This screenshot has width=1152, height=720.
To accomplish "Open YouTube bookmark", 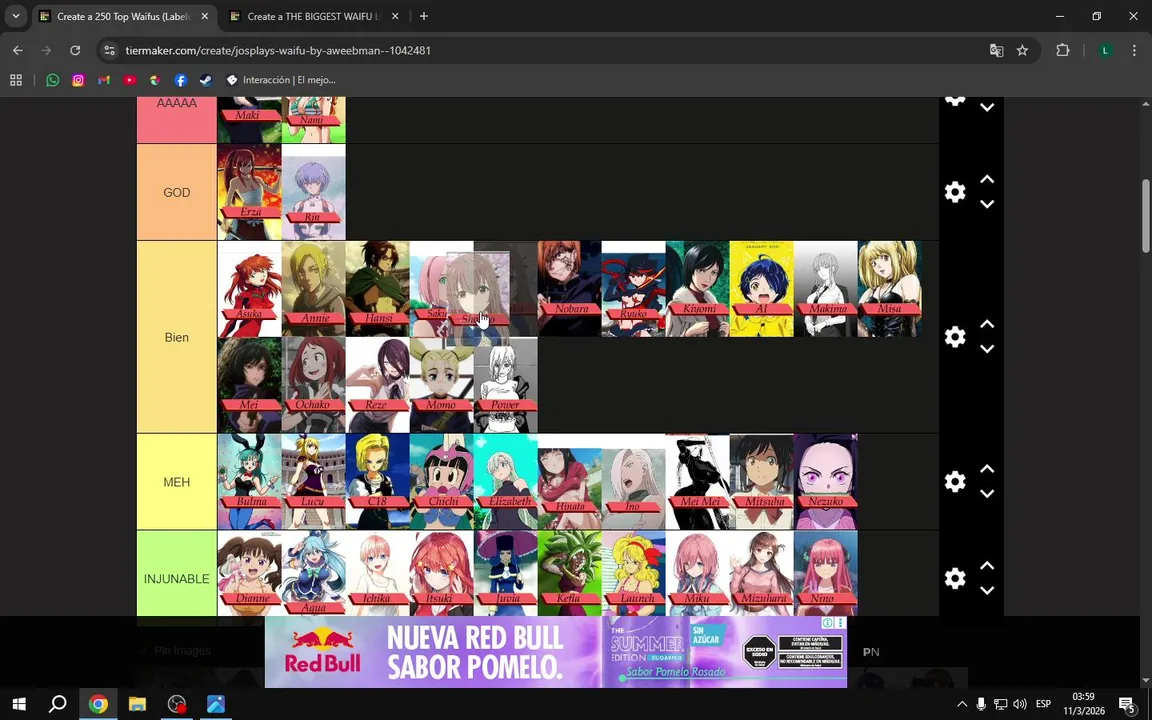I will [x=130, y=80].
